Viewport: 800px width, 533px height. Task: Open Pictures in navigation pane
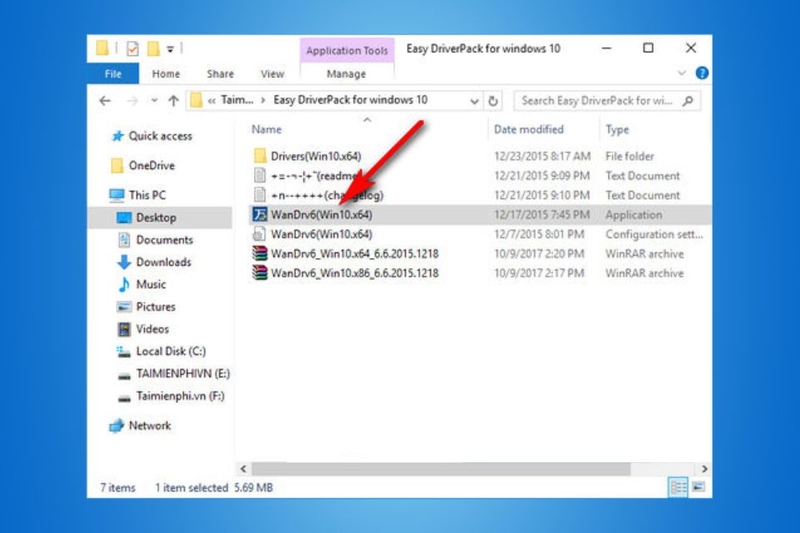(156, 307)
